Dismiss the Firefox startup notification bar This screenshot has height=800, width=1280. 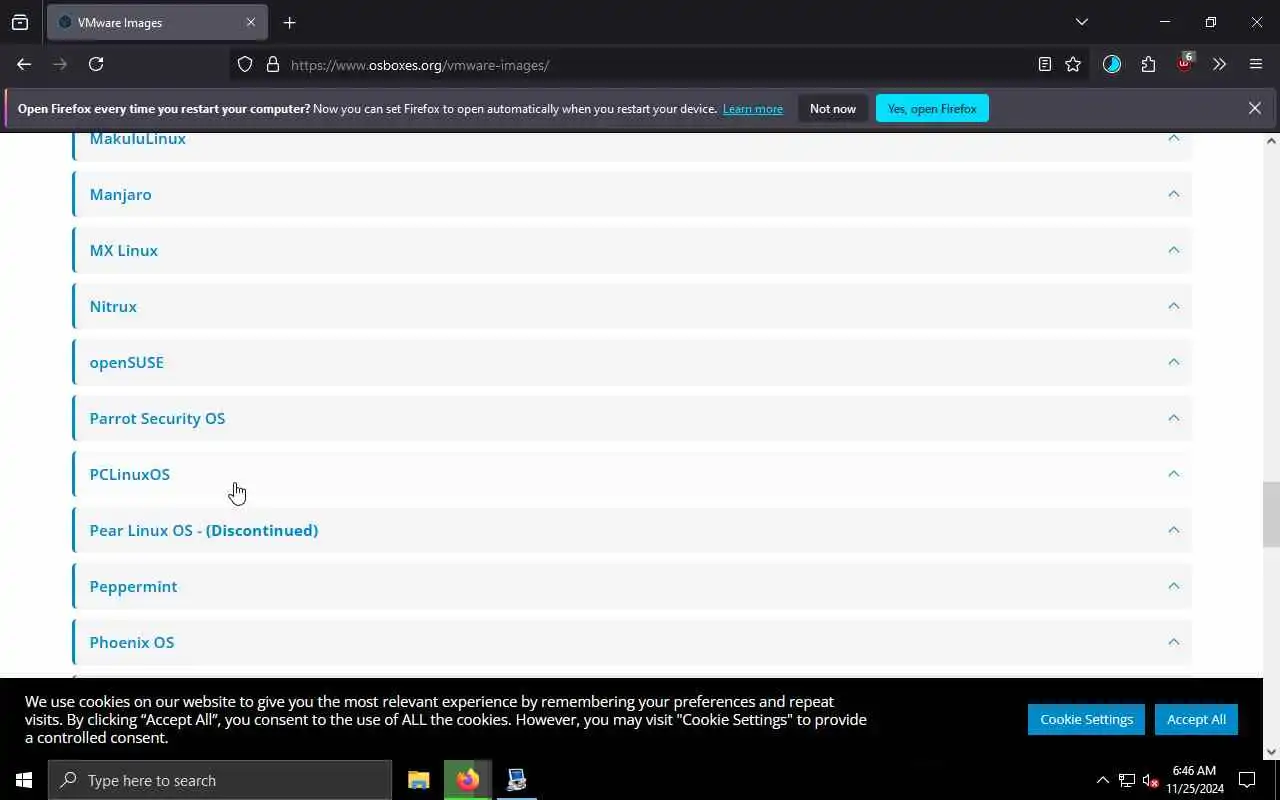point(1254,108)
